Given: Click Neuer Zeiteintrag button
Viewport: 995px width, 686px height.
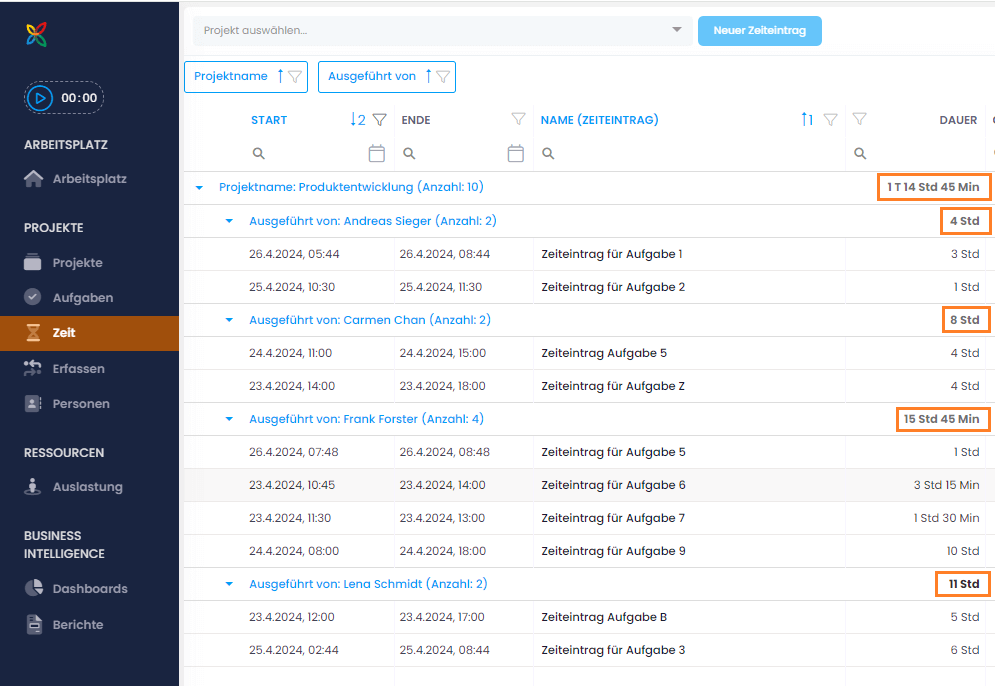Looking at the screenshot, I should click(760, 30).
